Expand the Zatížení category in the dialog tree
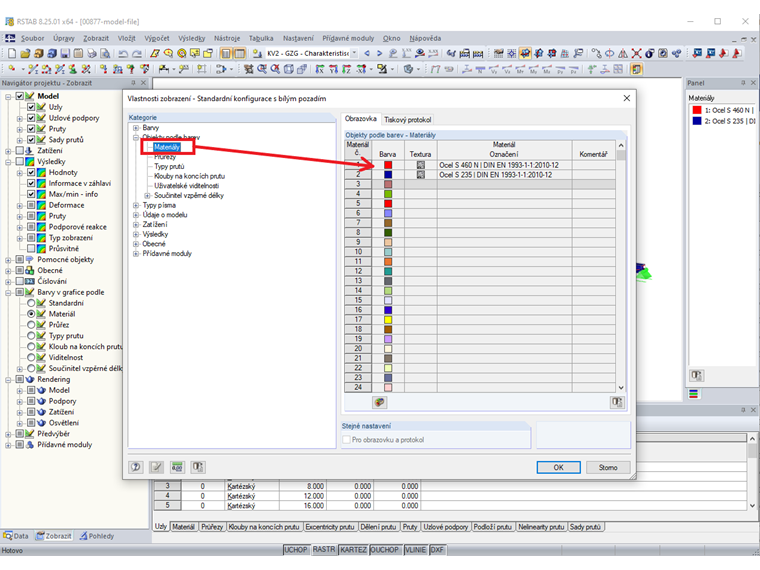 [x=136, y=225]
